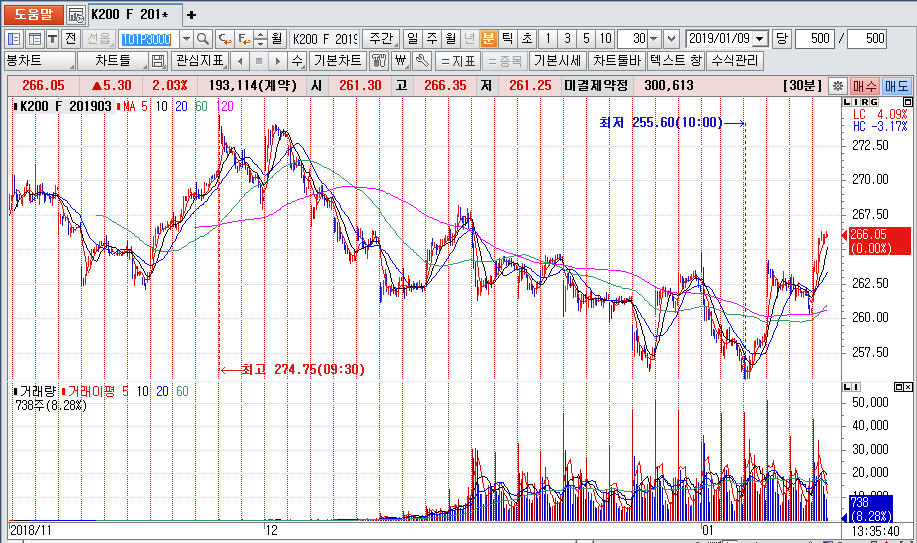Click the 매도 sell button

pos(895,86)
